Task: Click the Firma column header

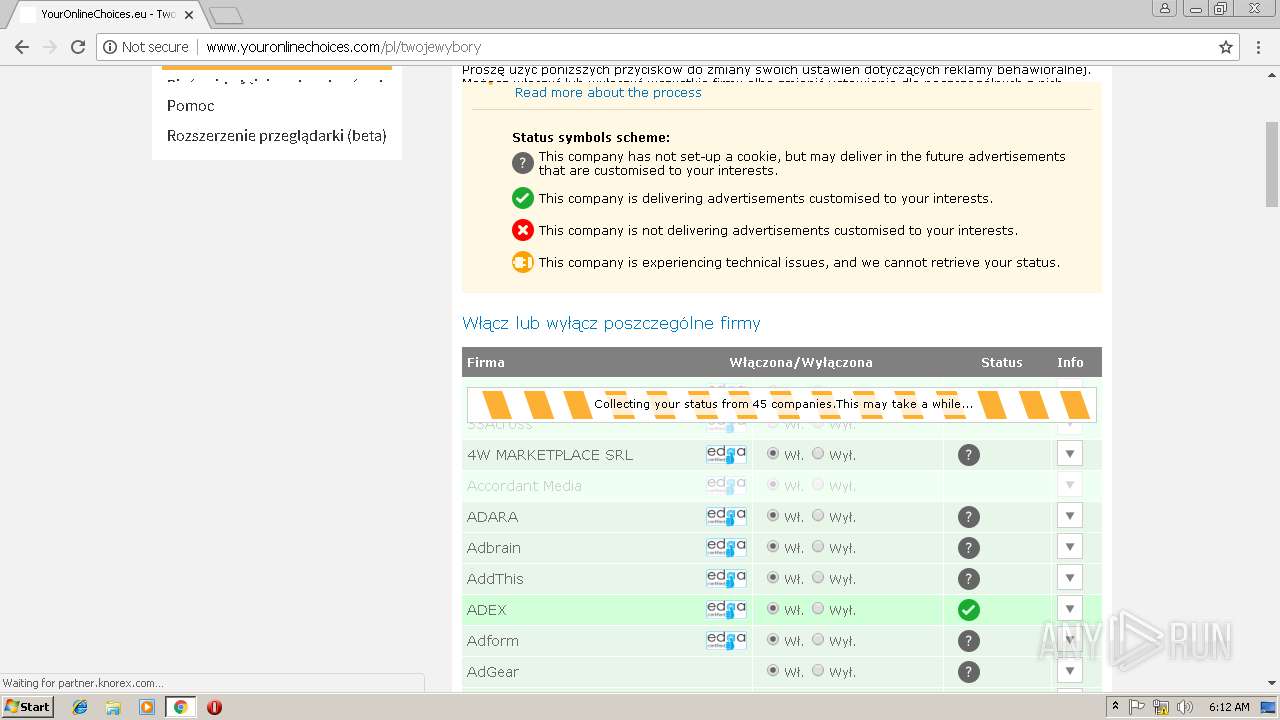Action: [486, 362]
